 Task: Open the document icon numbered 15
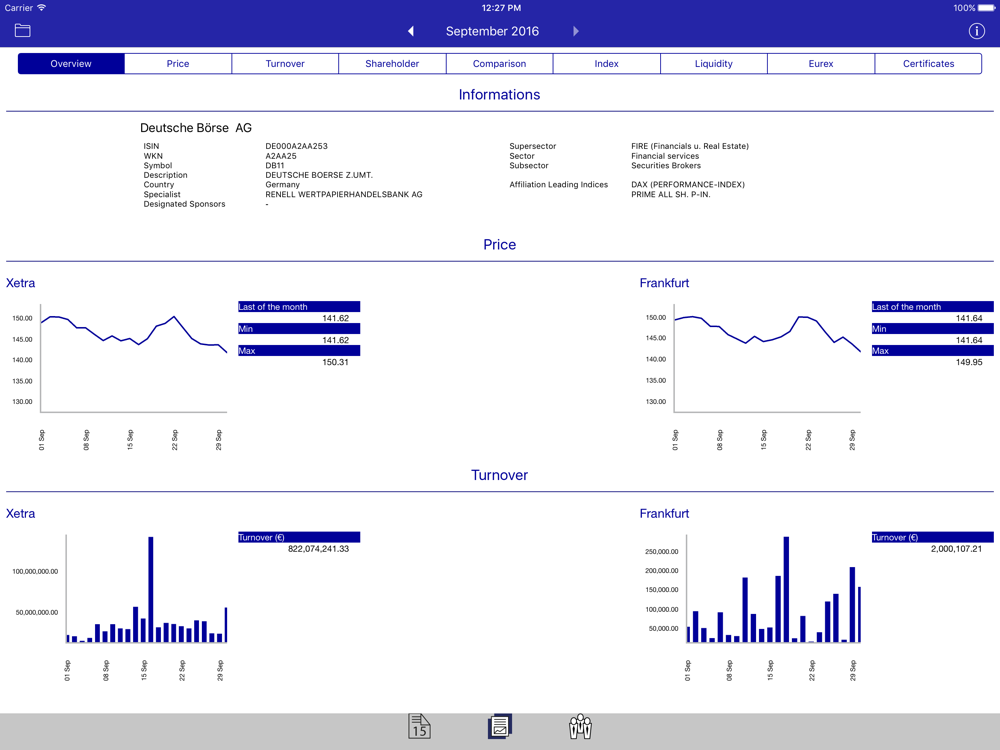419,726
